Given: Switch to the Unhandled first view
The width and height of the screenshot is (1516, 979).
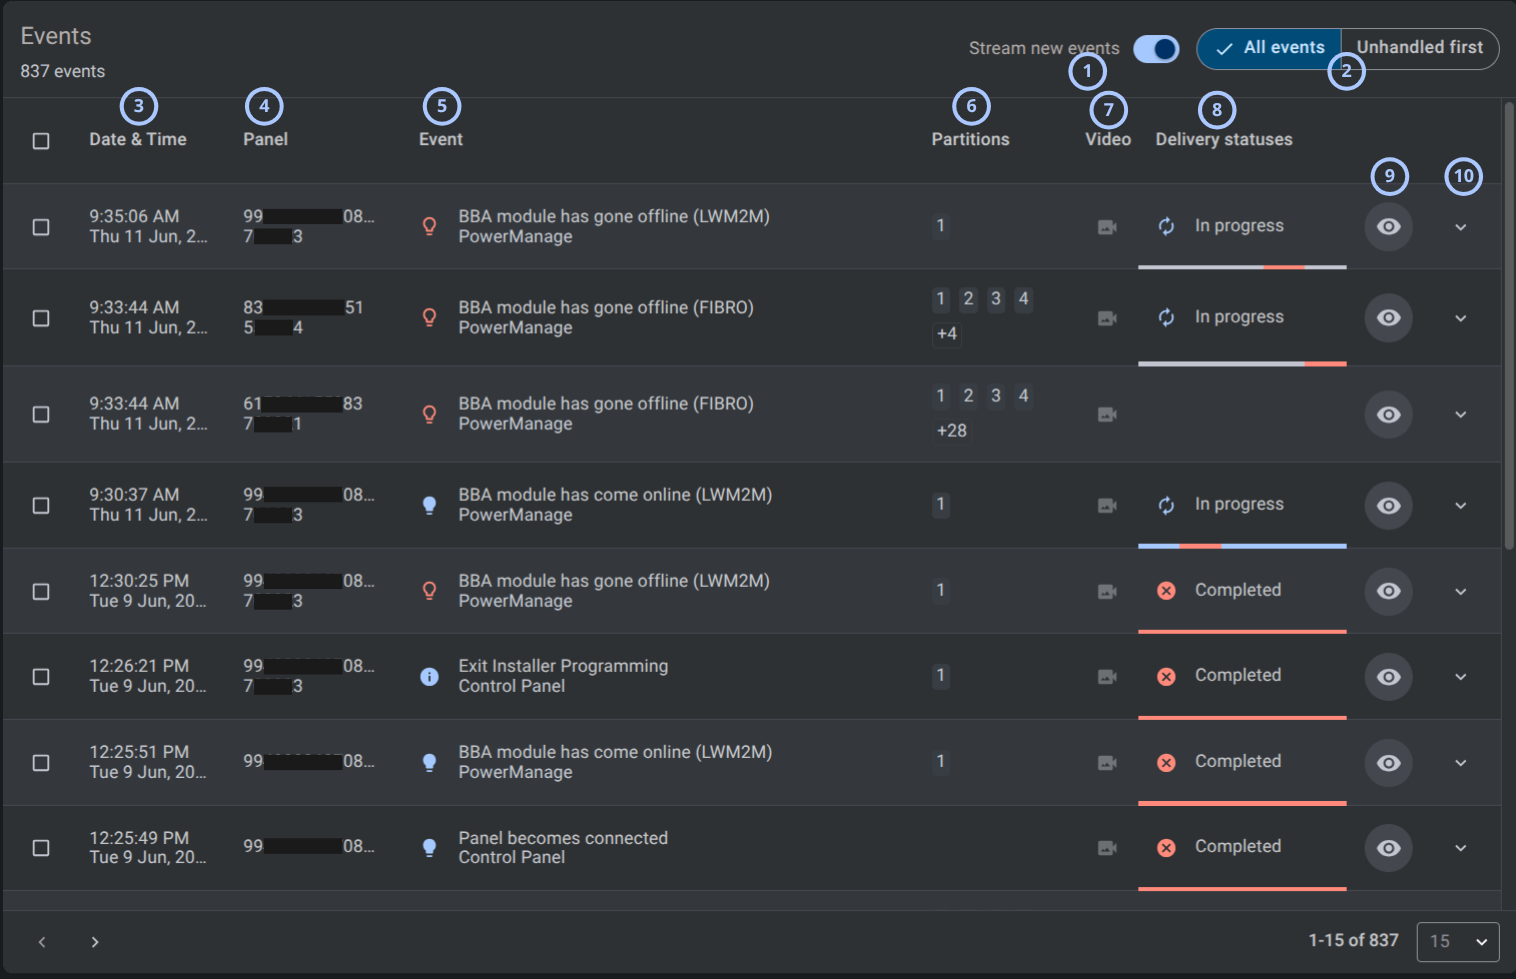Looking at the screenshot, I should (1420, 48).
